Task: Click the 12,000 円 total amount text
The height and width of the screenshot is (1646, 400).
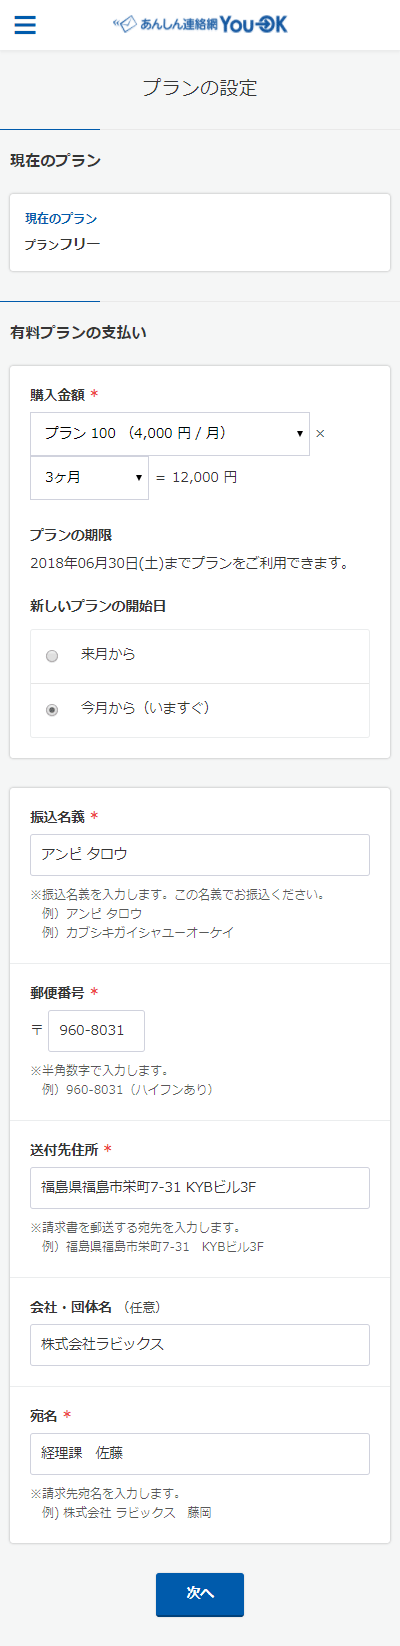Action: pos(205,478)
